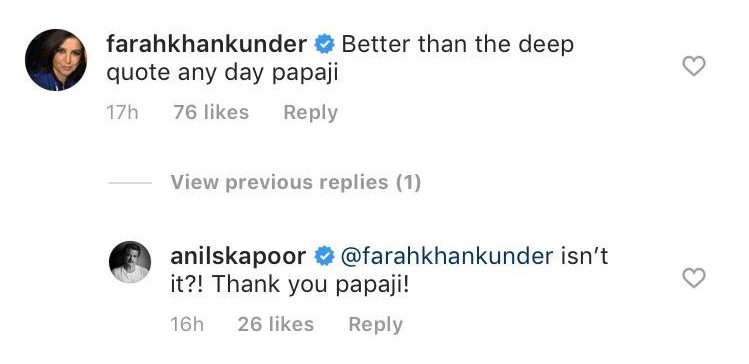Click the 16h timestamp

[187, 325]
